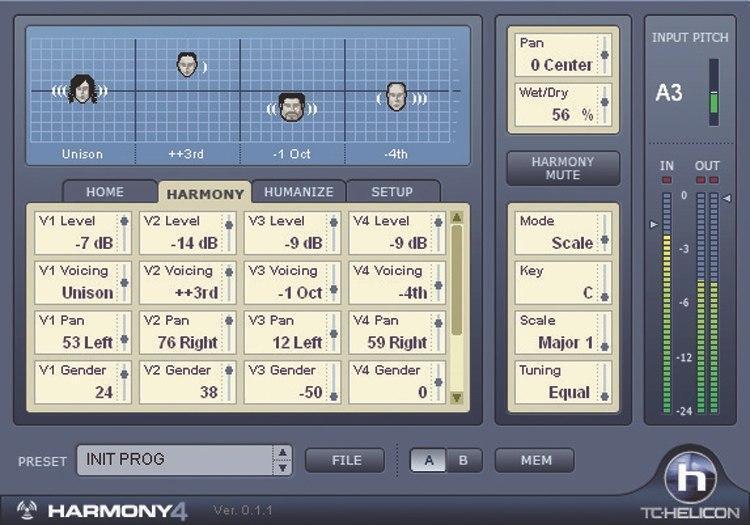Open the Setup tab
750x525 pixels.
tap(392, 192)
